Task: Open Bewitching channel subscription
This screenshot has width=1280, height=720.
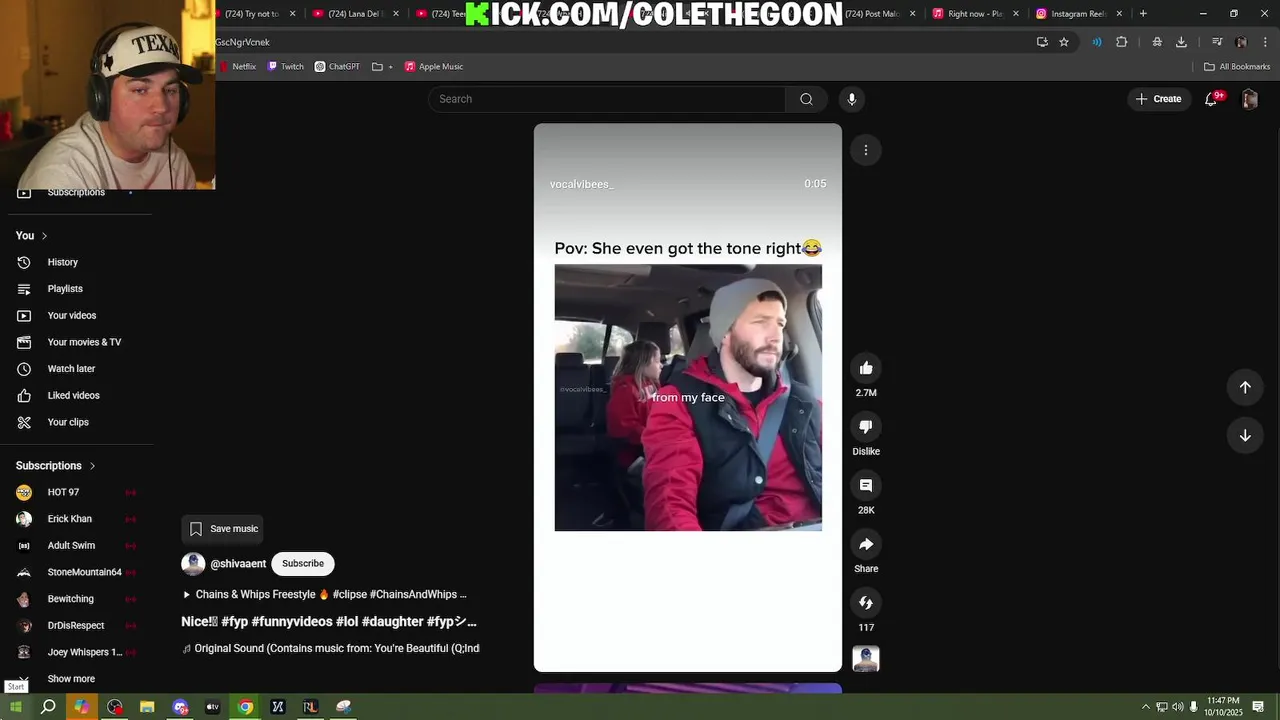Action: (70, 599)
